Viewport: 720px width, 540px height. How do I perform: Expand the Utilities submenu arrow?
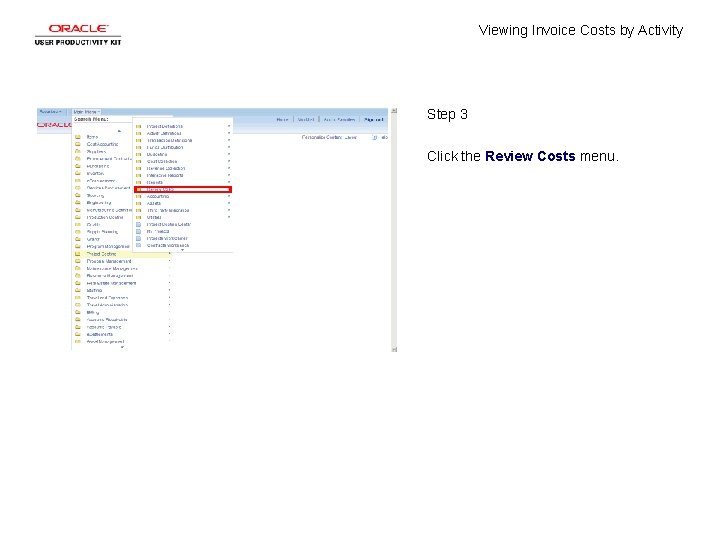229,217
